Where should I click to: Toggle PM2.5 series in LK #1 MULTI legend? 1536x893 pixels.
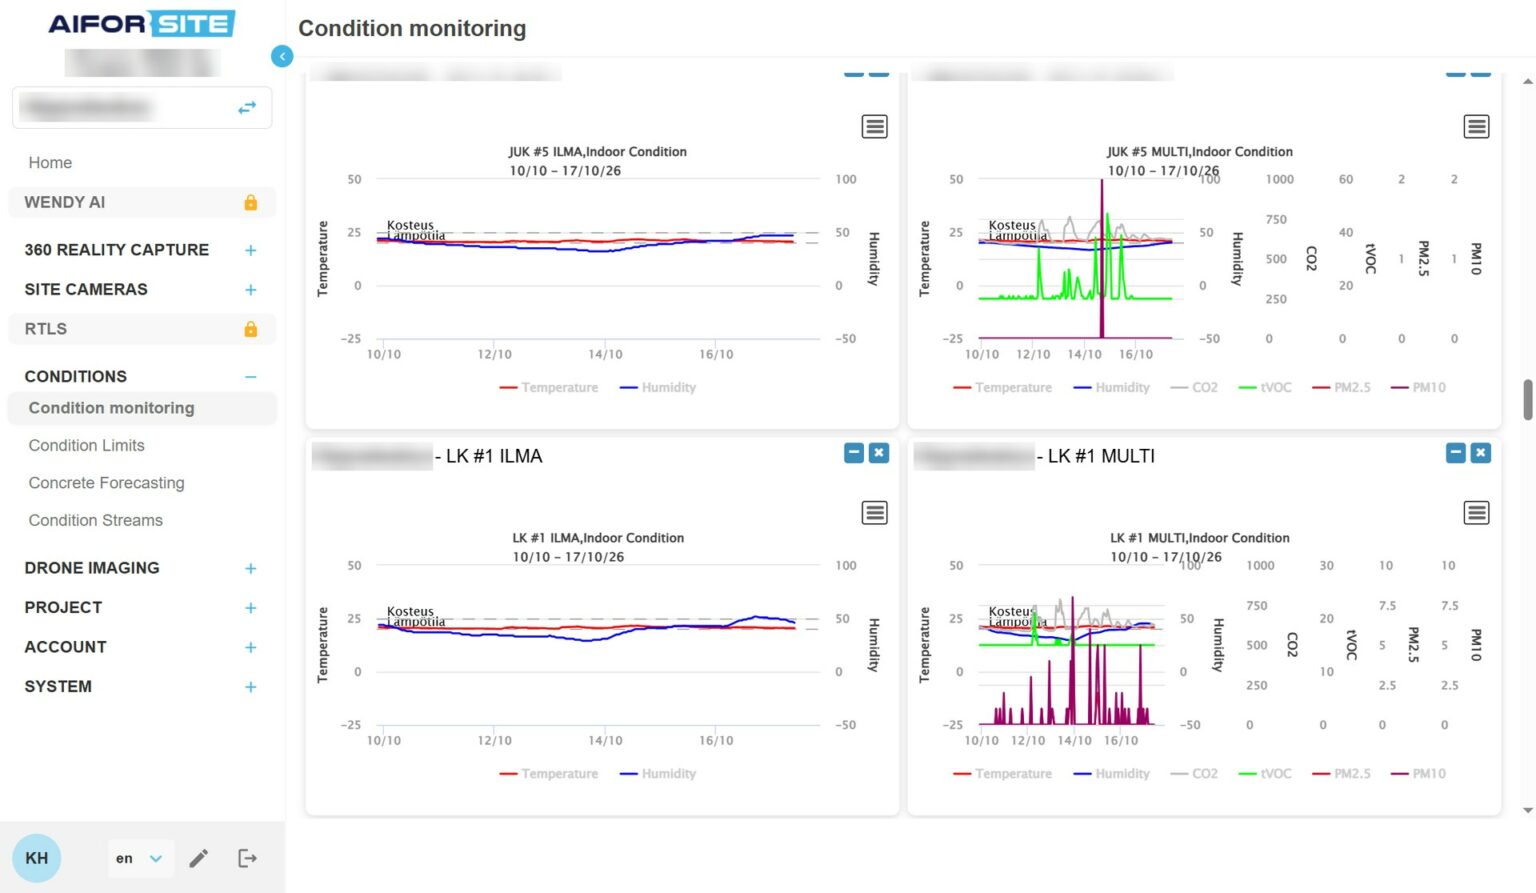point(1341,774)
